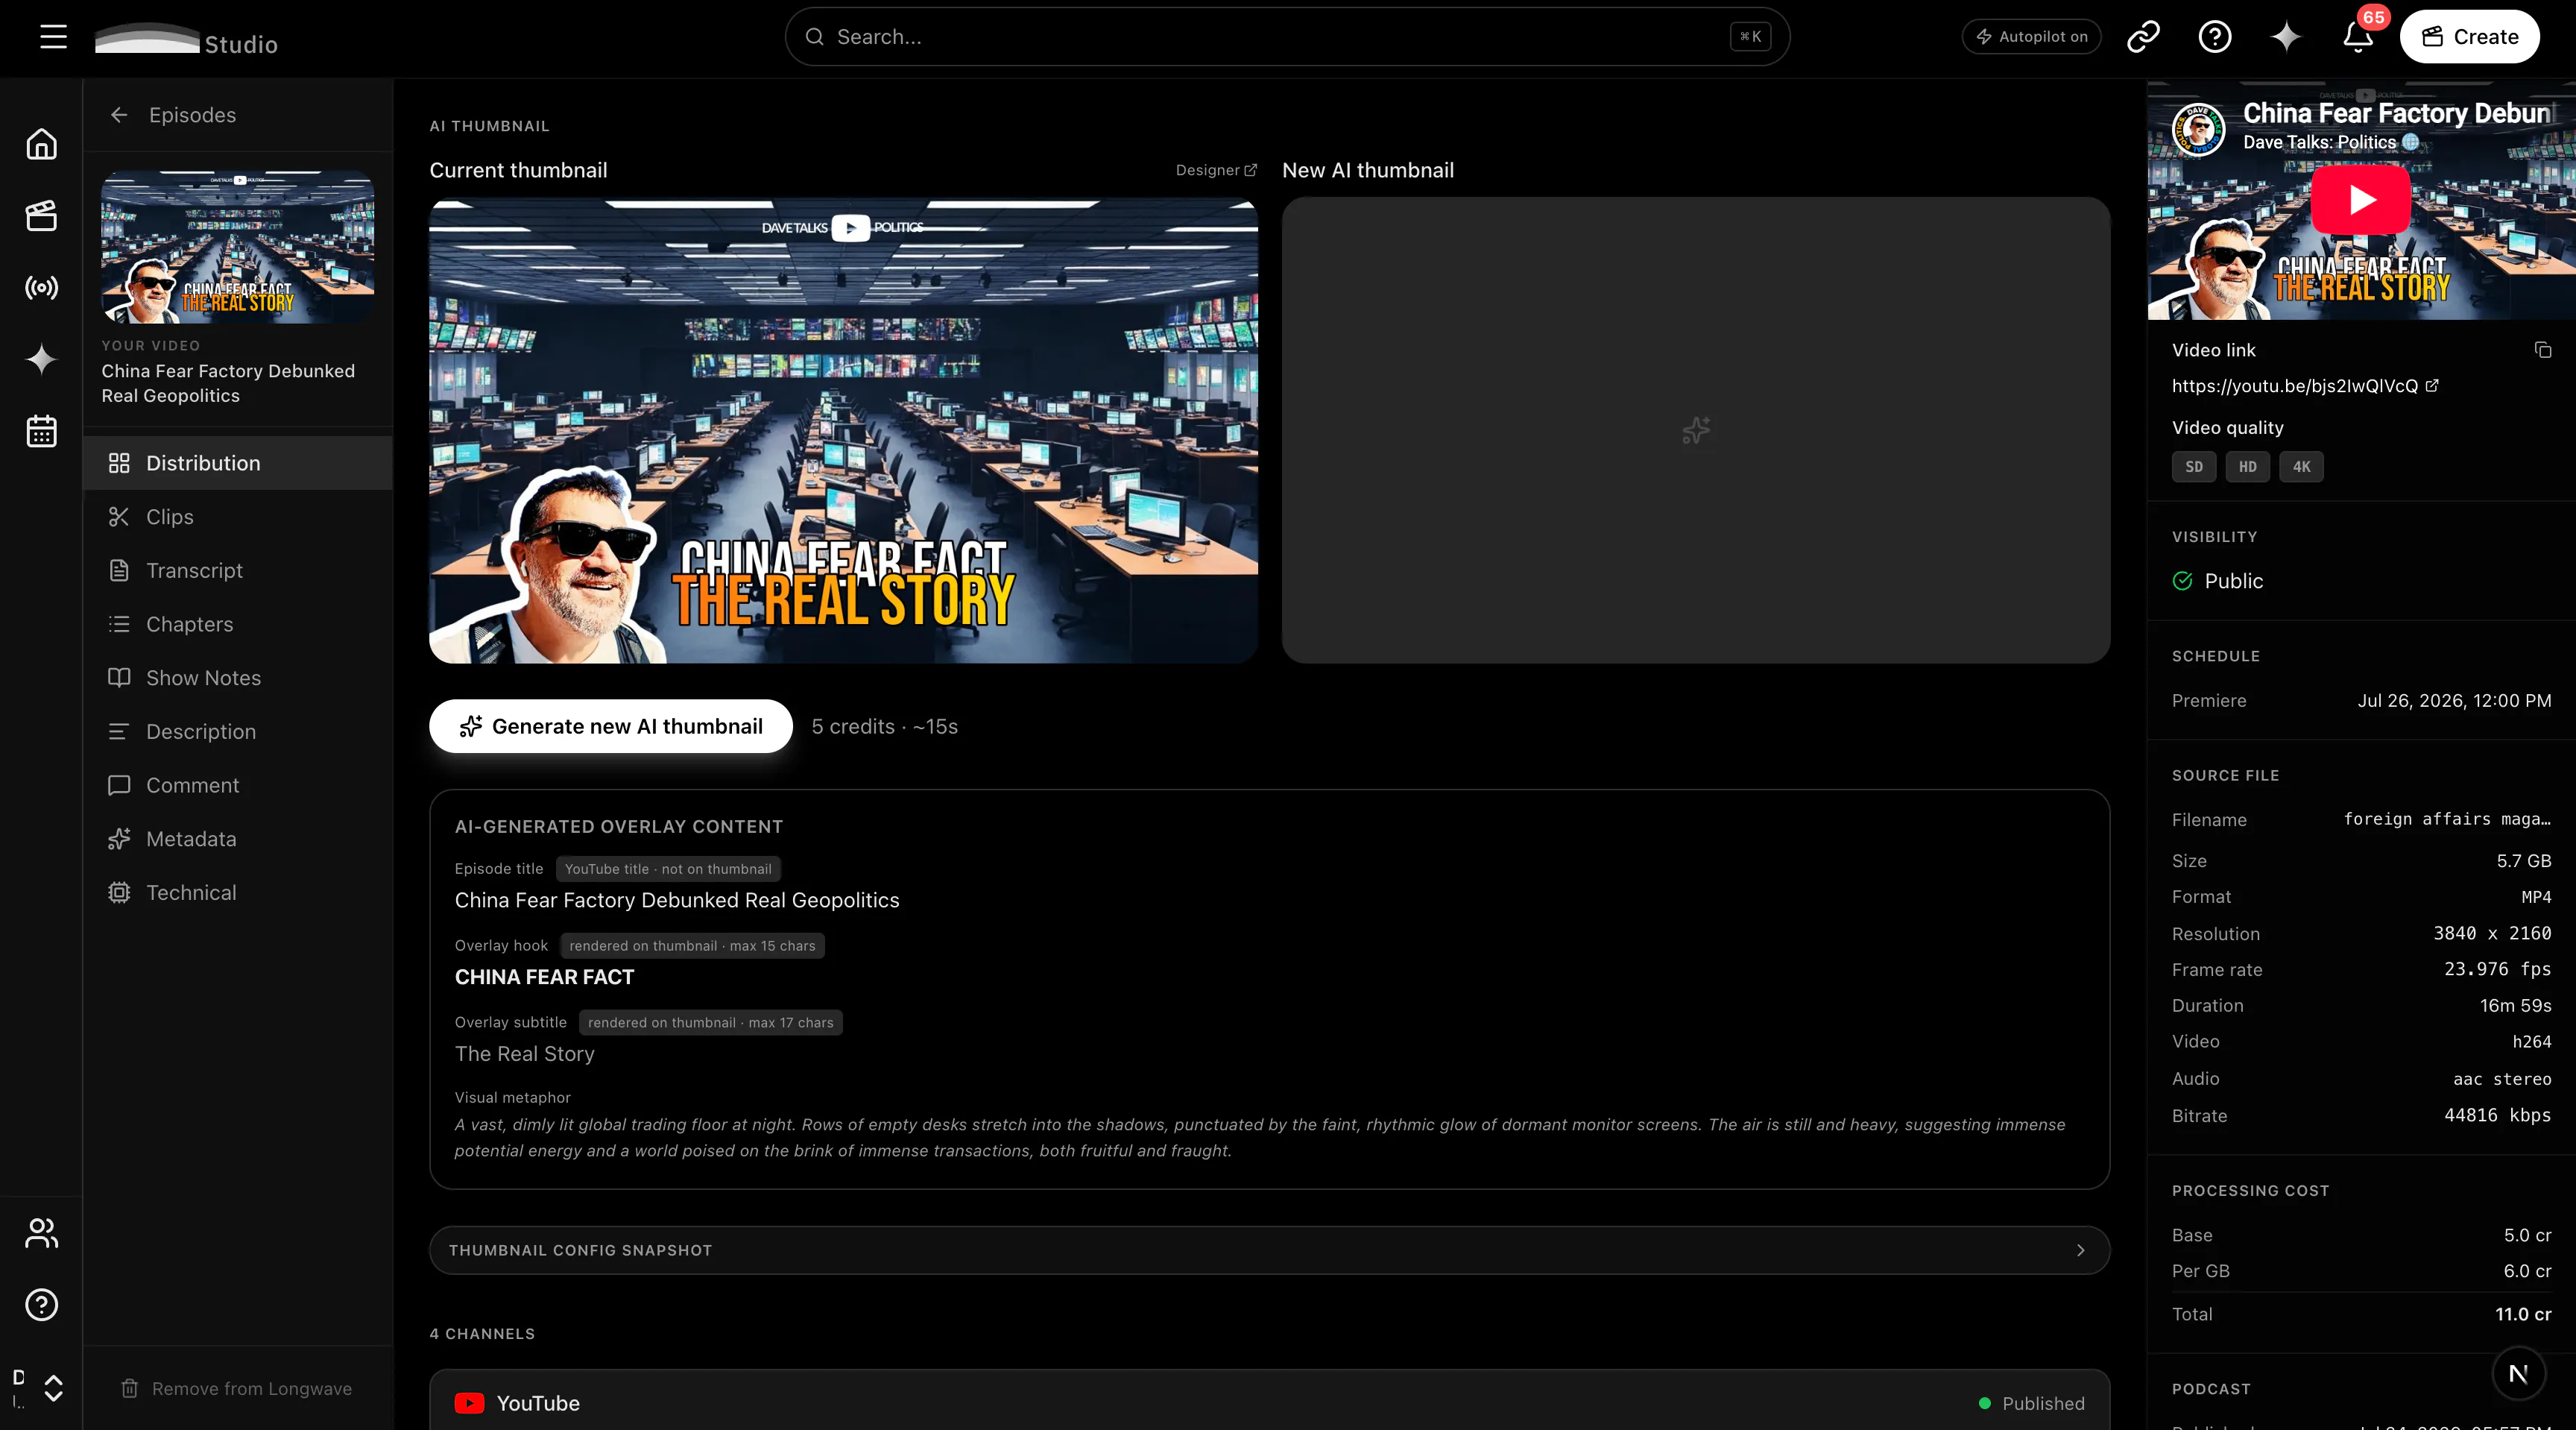Select HD video quality
The width and height of the screenshot is (2576, 1430).
[2247, 467]
